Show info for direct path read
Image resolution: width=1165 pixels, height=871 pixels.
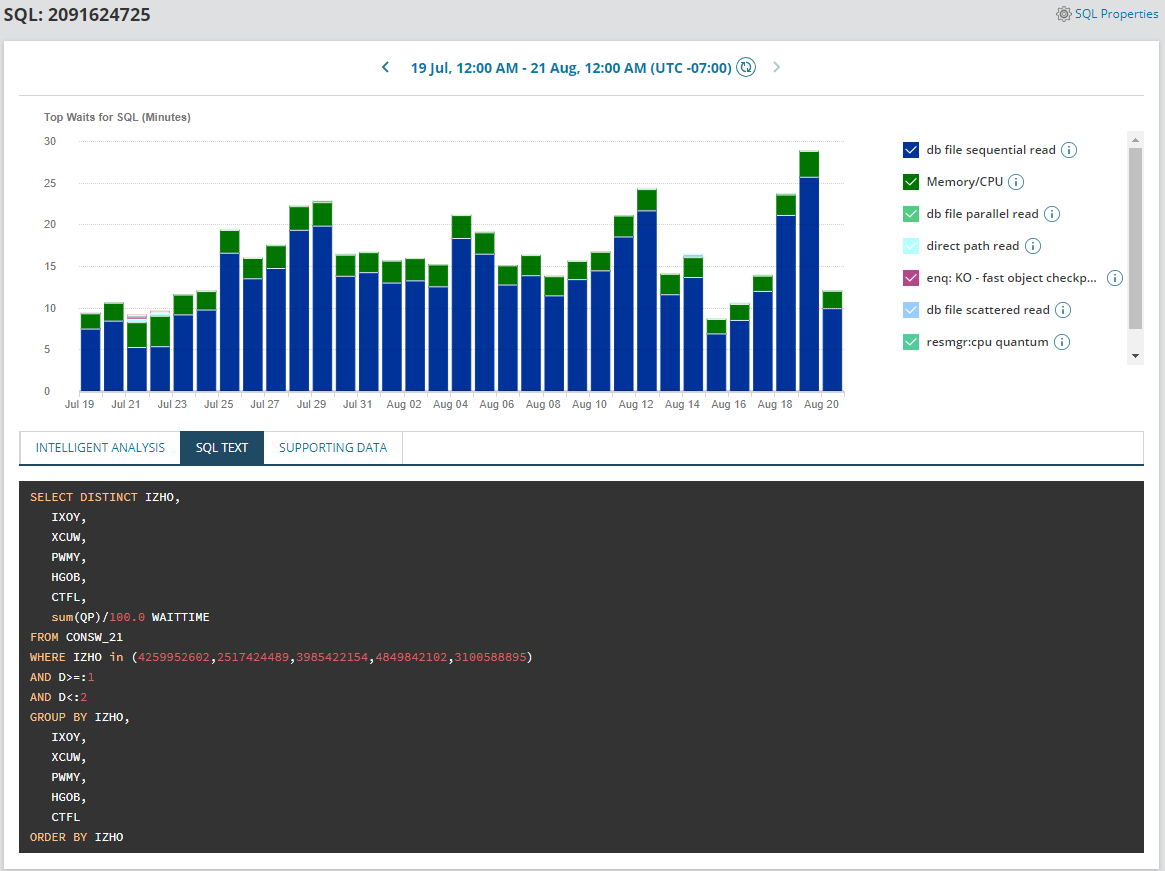pos(1033,246)
